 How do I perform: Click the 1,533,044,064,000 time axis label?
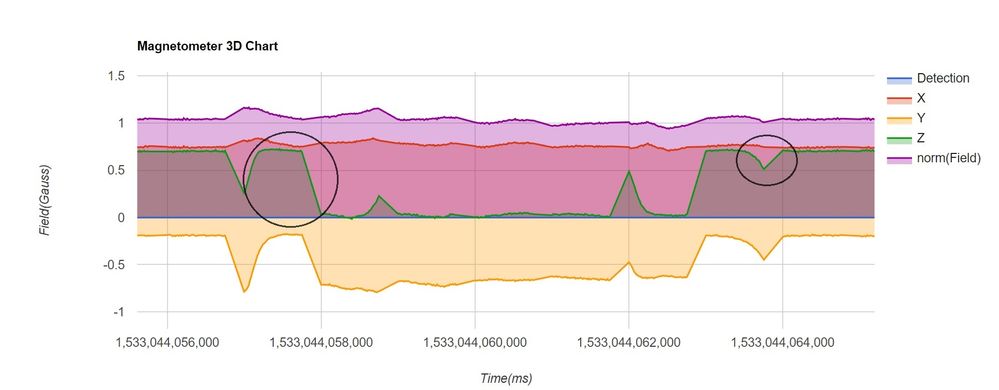pyautogui.click(x=783, y=343)
